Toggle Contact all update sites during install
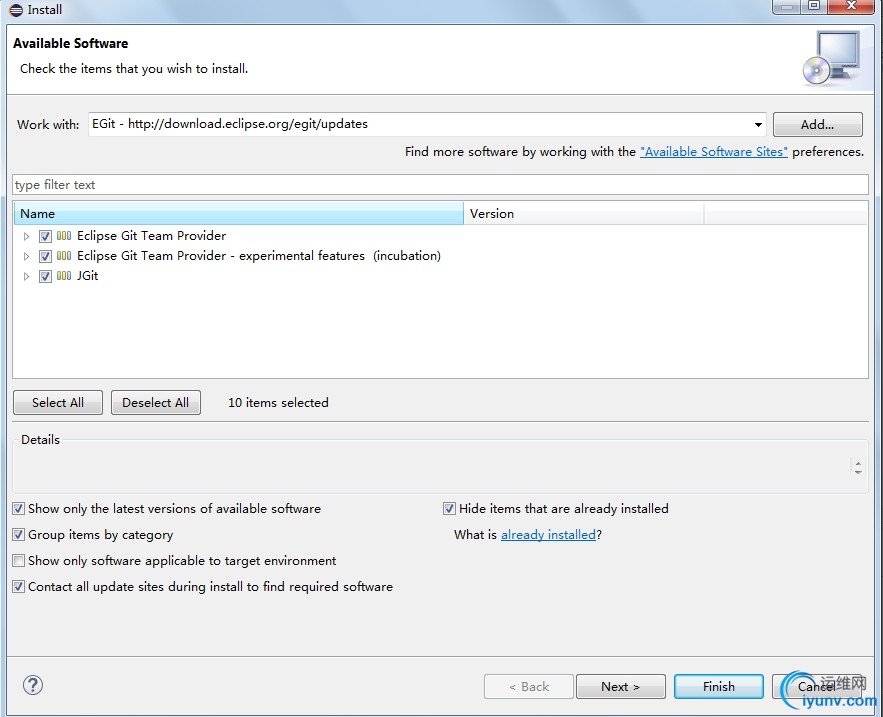The width and height of the screenshot is (883, 717). 19,586
